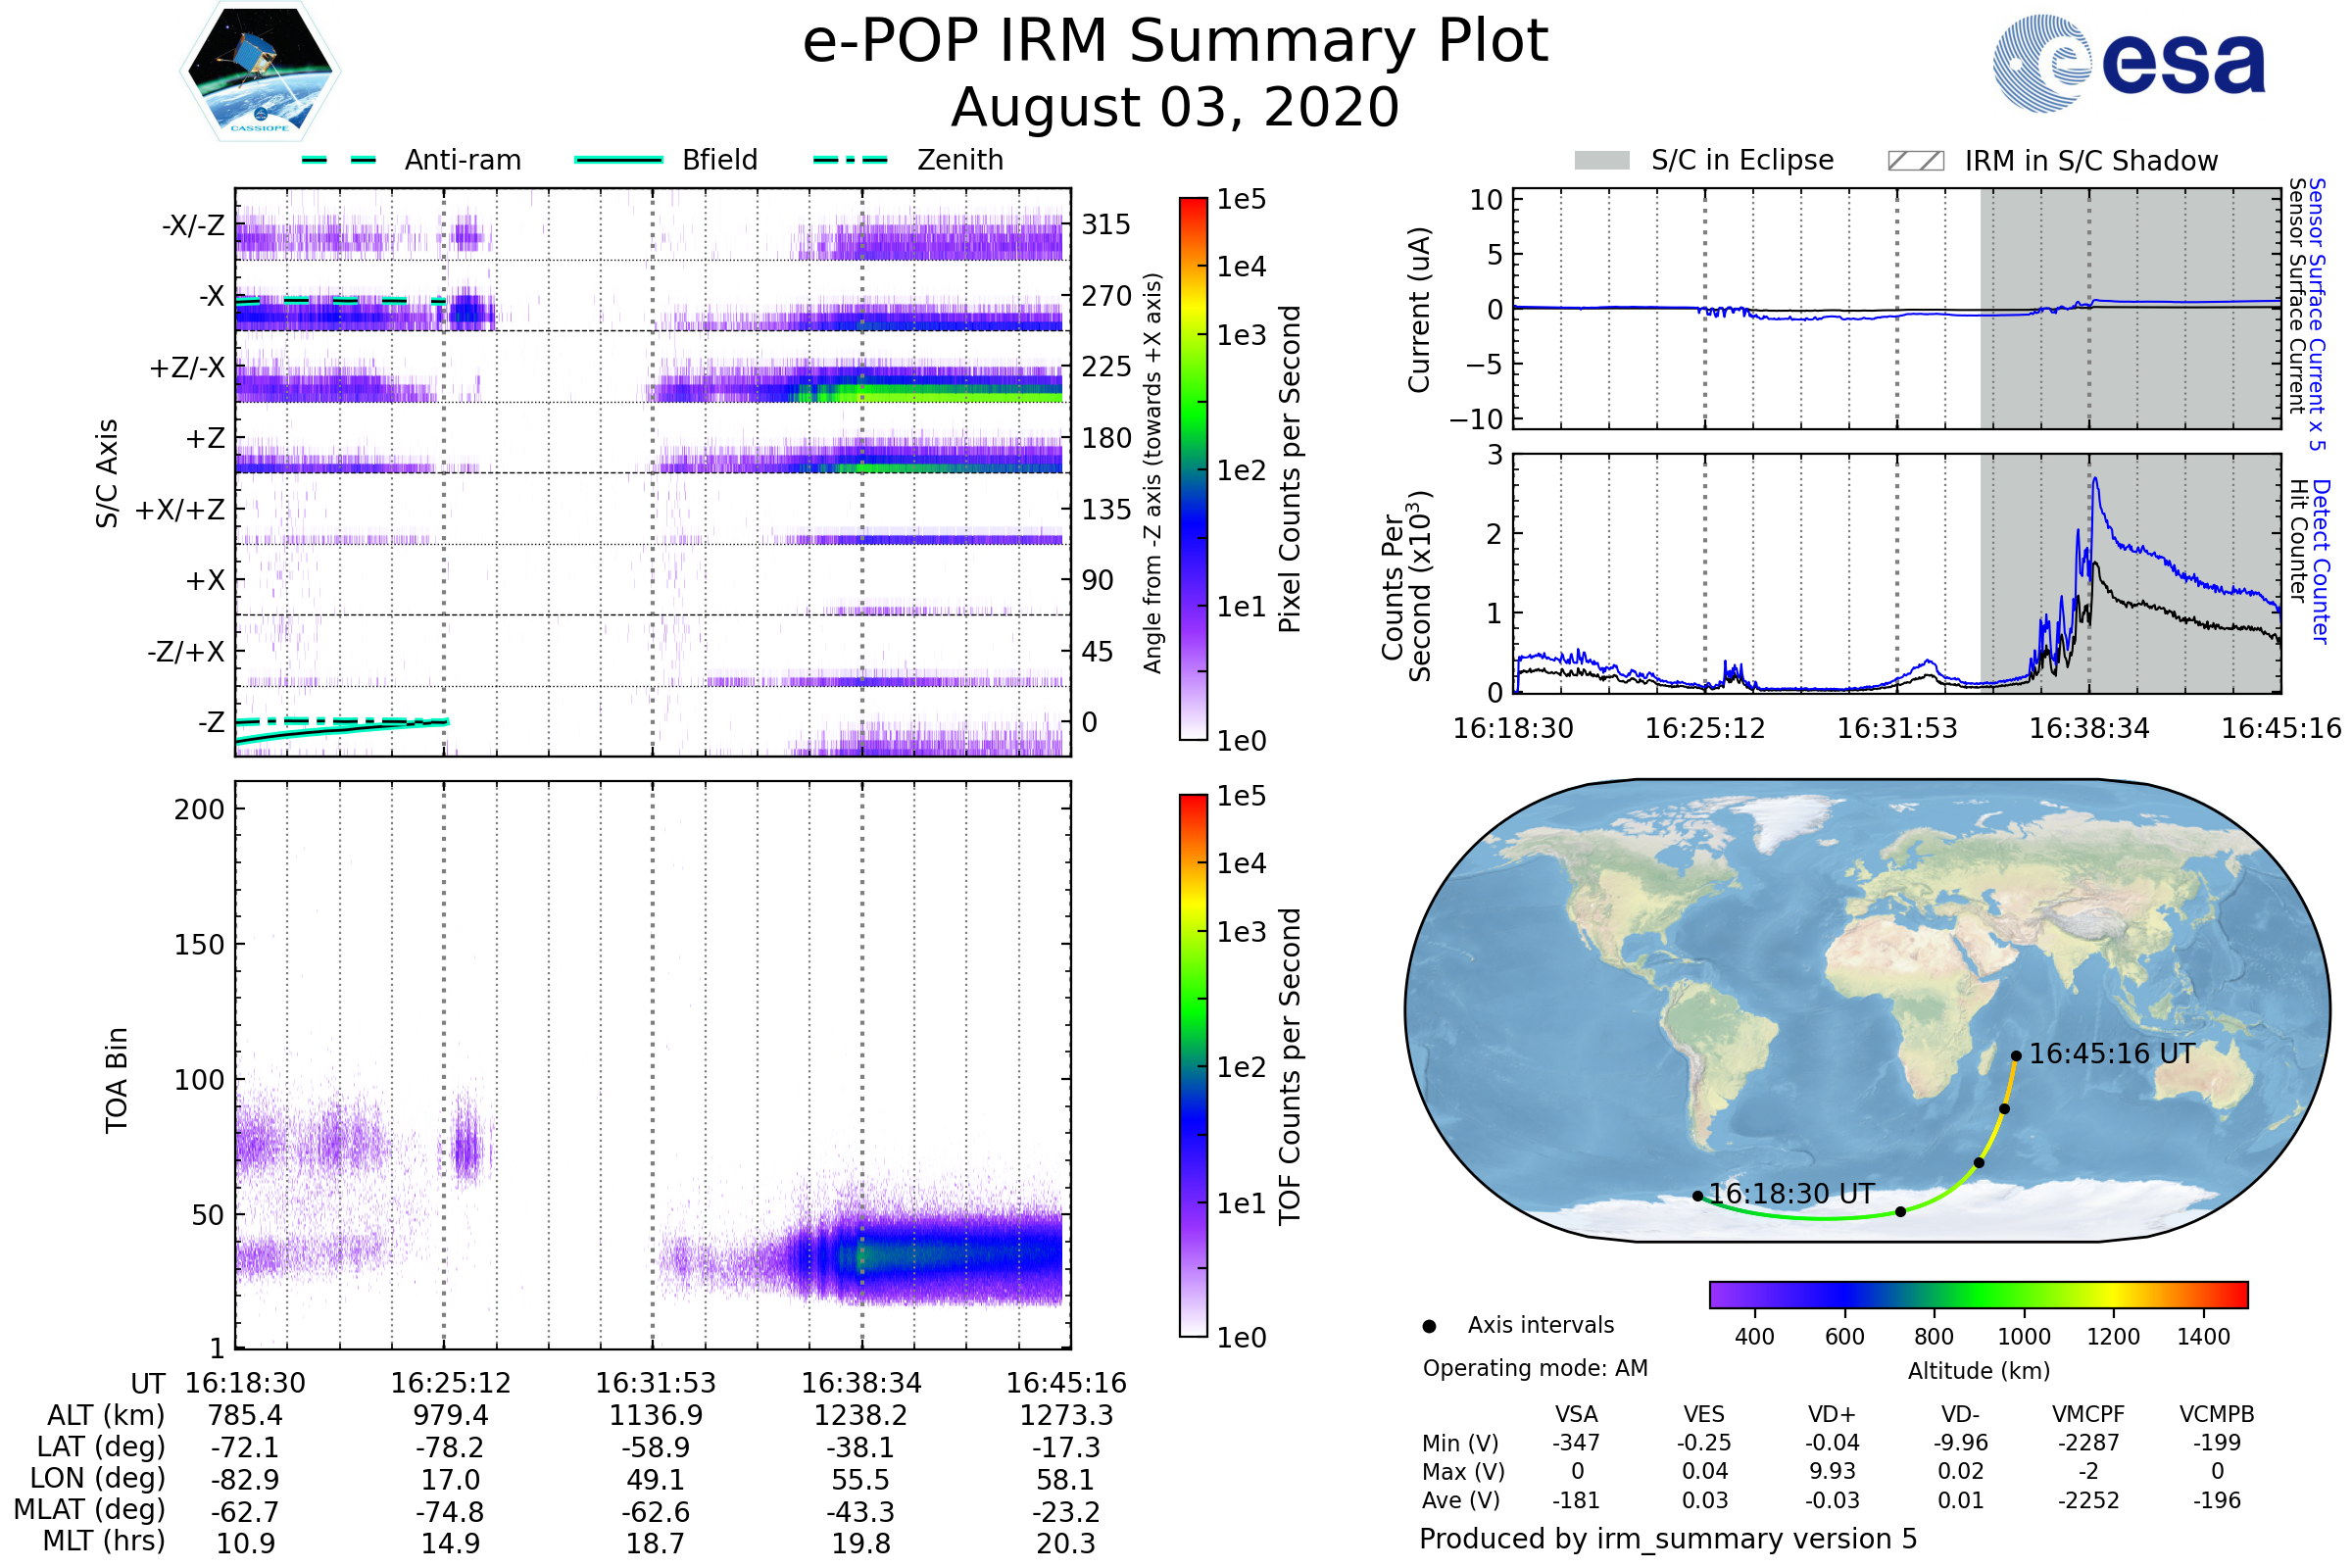Screen dimensions: 2352x1568
Task: Click the VMCPF column header in voltage table
Action: [x=2088, y=1414]
